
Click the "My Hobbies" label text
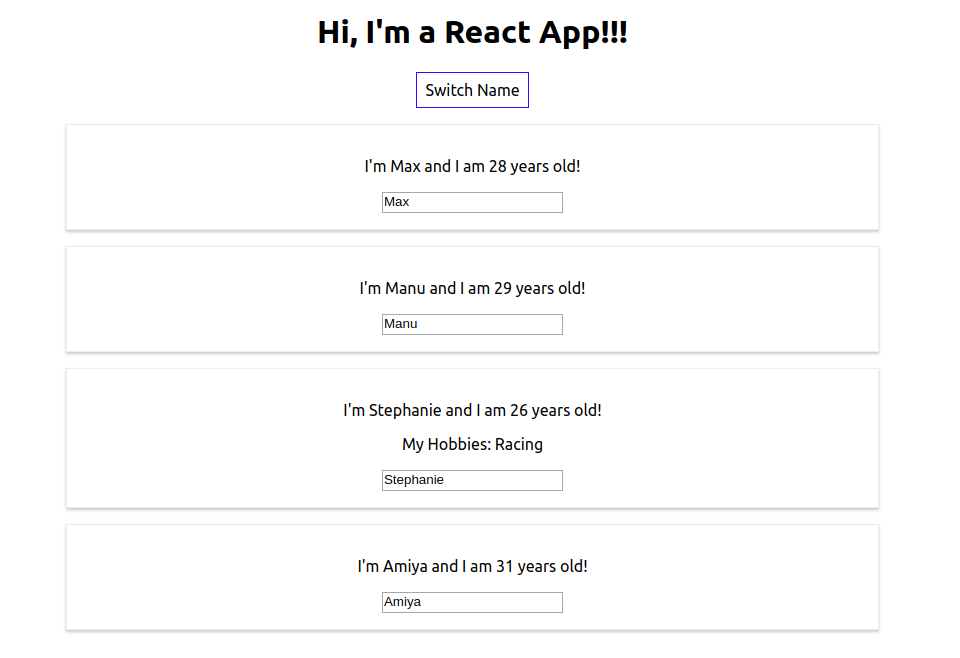point(445,444)
